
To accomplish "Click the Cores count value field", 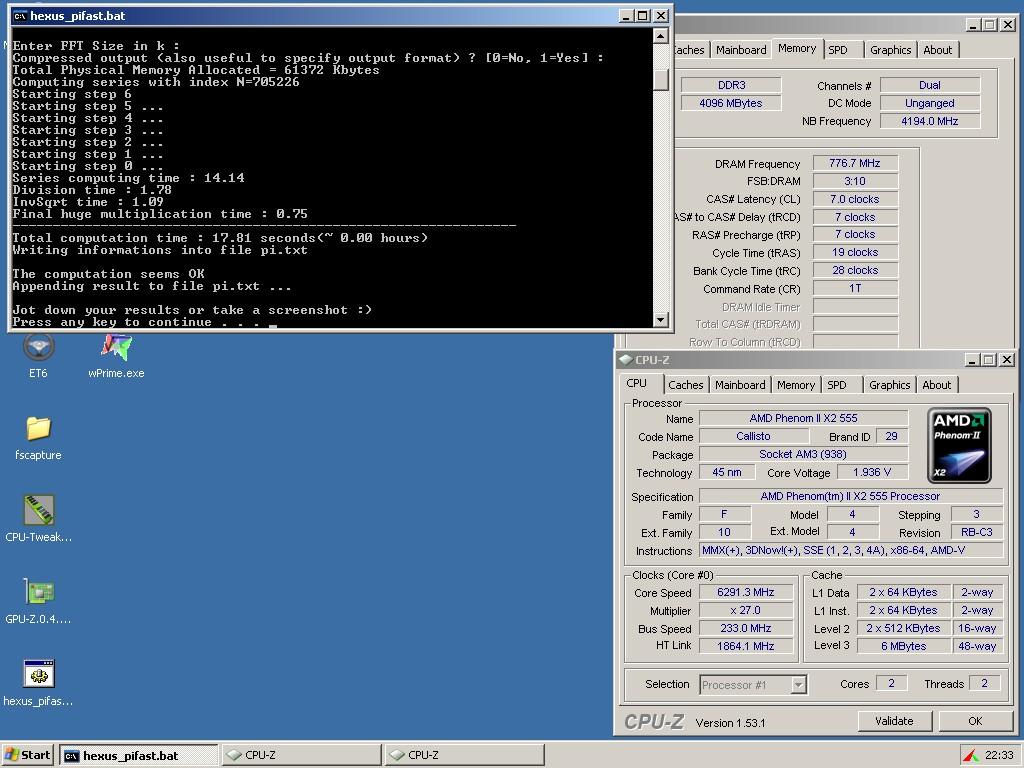I will tap(891, 683).
